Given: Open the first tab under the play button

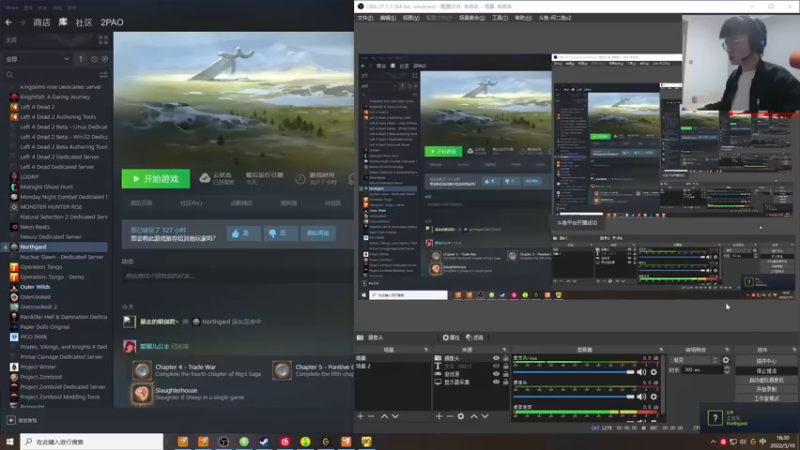Looking at the screenshot, I should (x=141, y=203).
